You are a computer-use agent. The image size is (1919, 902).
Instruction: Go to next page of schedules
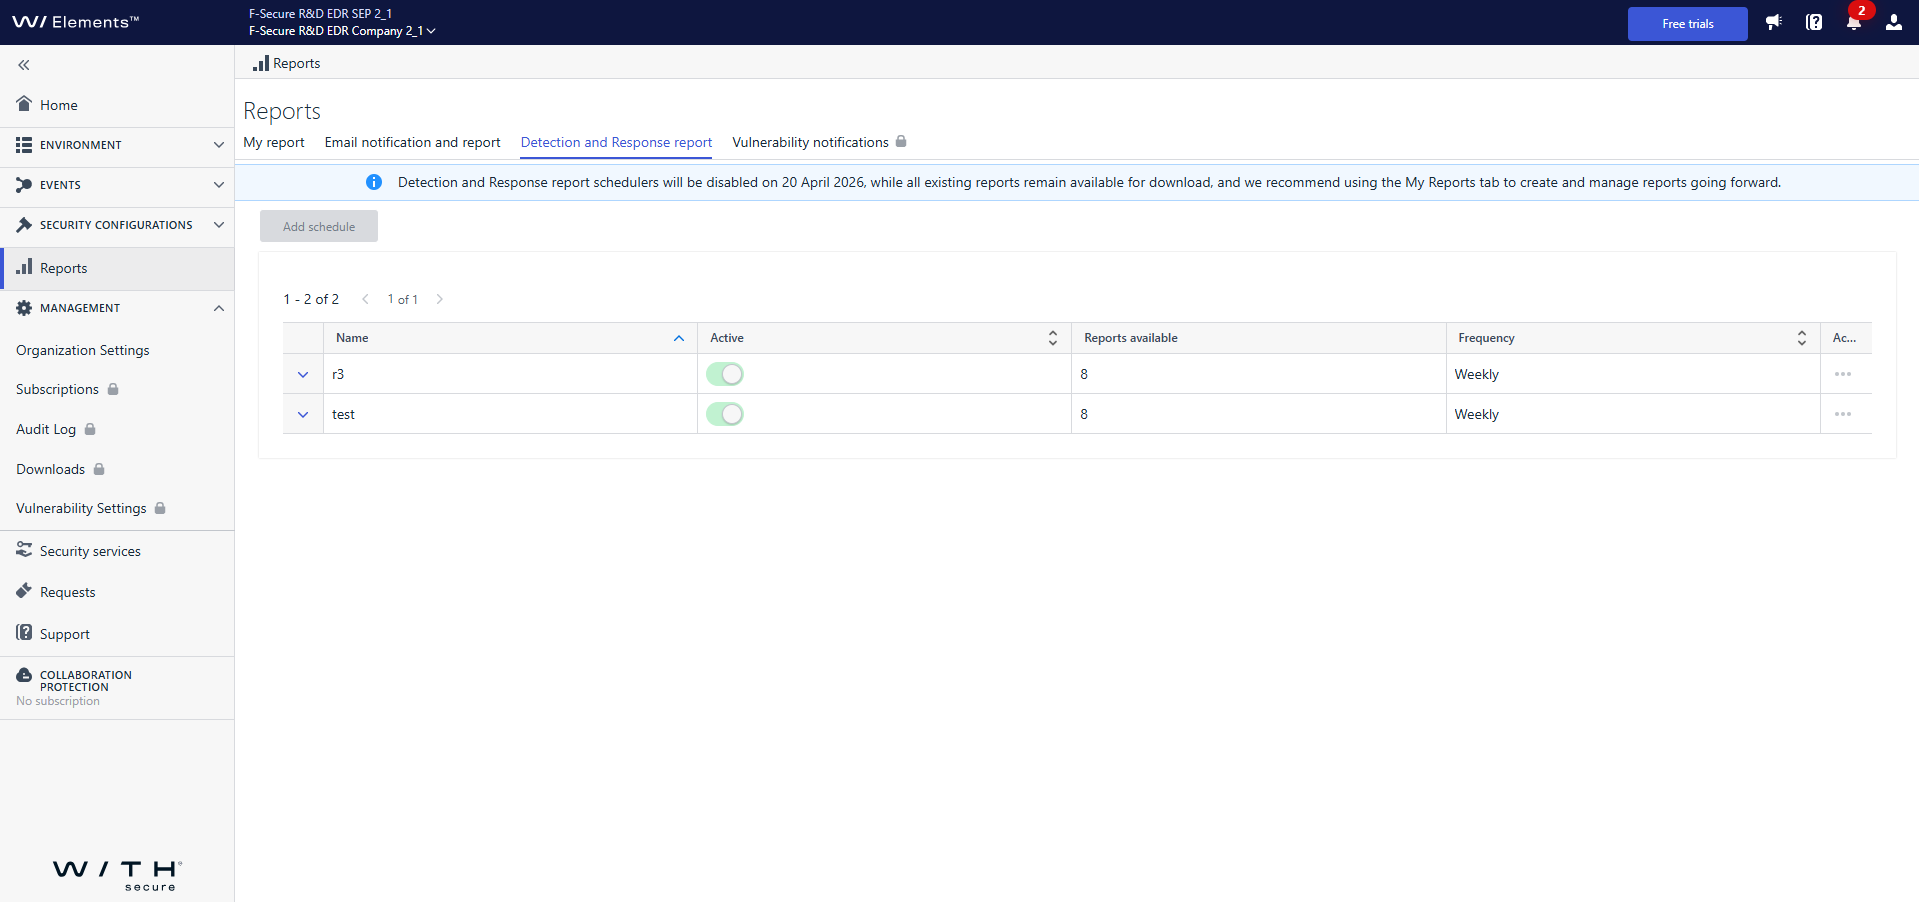(x=439, y=299)
